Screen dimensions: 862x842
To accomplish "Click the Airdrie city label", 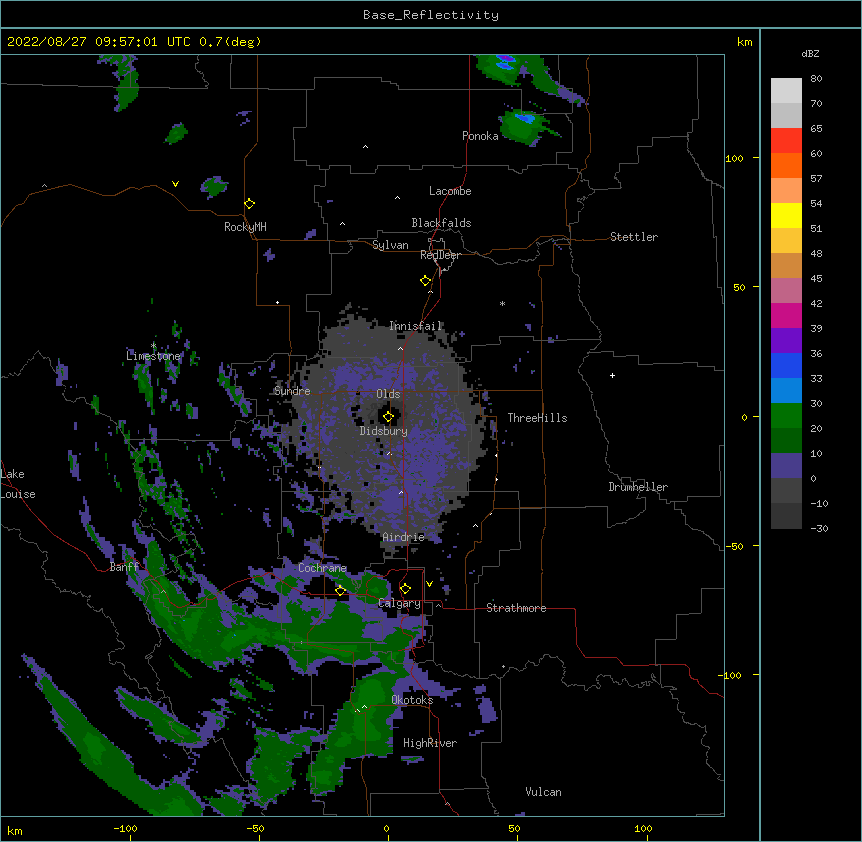I will 404,537.
